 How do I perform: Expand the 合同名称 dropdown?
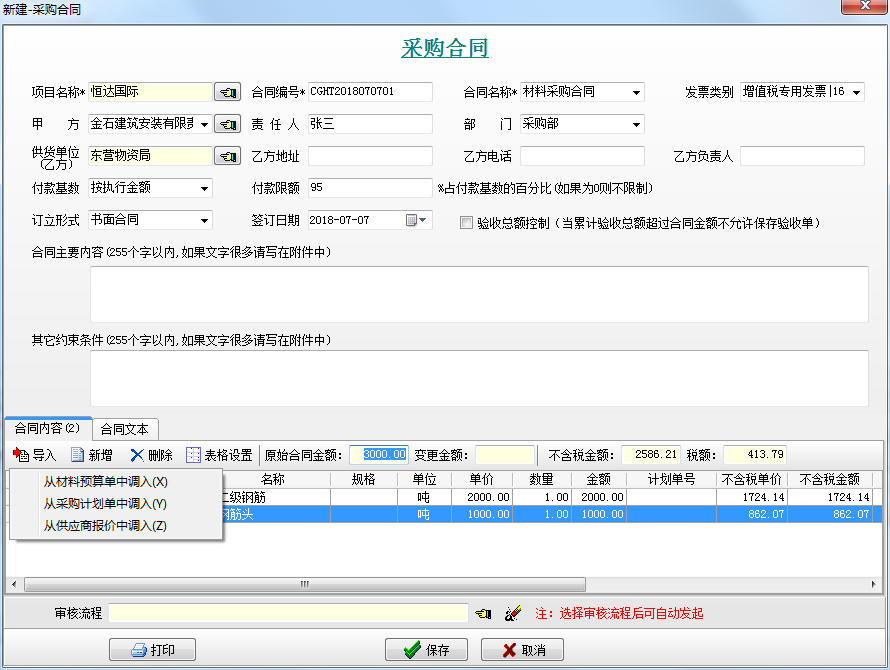[637, 93]
